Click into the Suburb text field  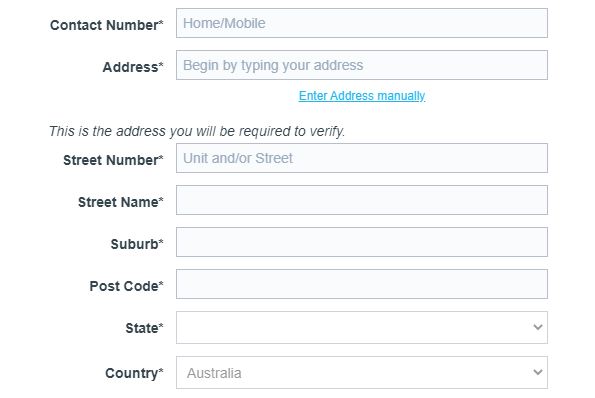click(x=362, y=242)
